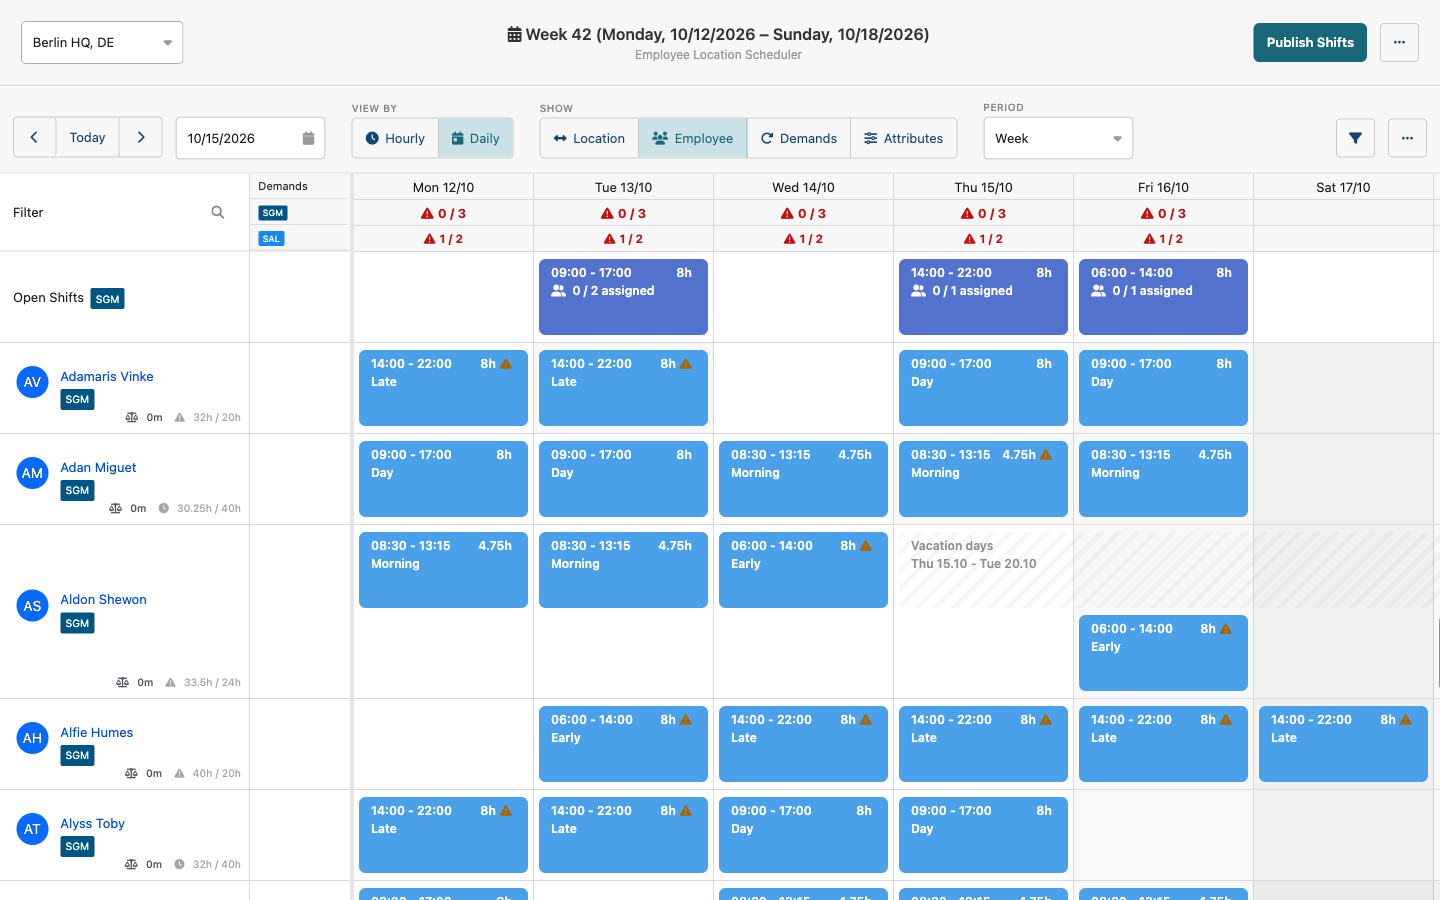Open the filter funnel icon
The width and height of the screenshot is (1440, 900).
tap(1355, 138)
